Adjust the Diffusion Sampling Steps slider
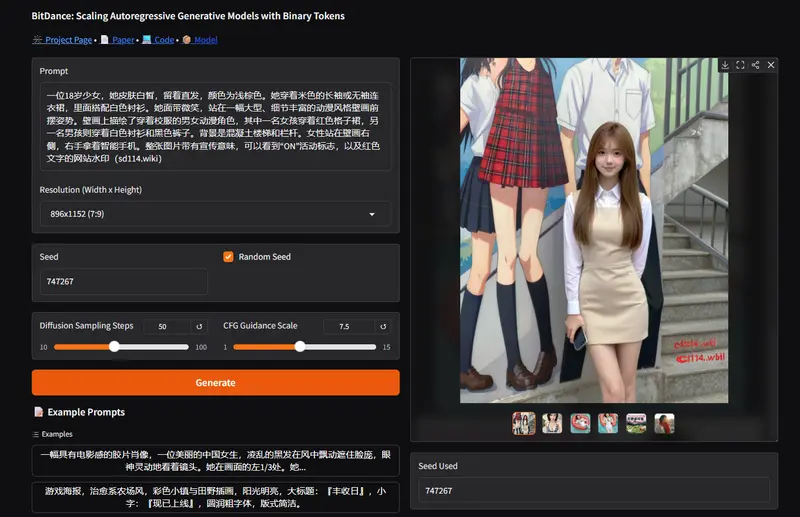 point(121,347)
